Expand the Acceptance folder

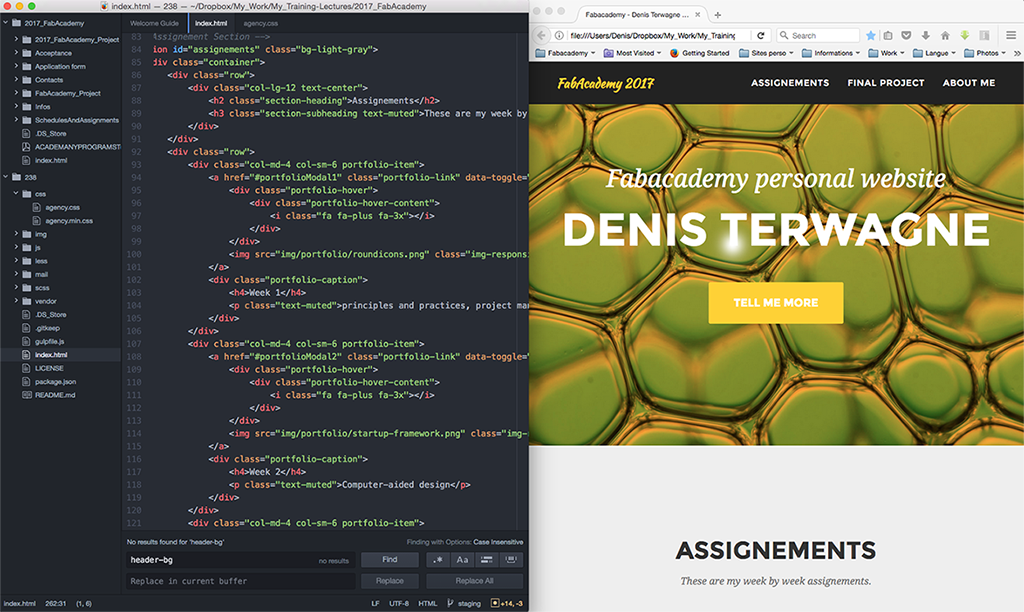tap(16, 53)
